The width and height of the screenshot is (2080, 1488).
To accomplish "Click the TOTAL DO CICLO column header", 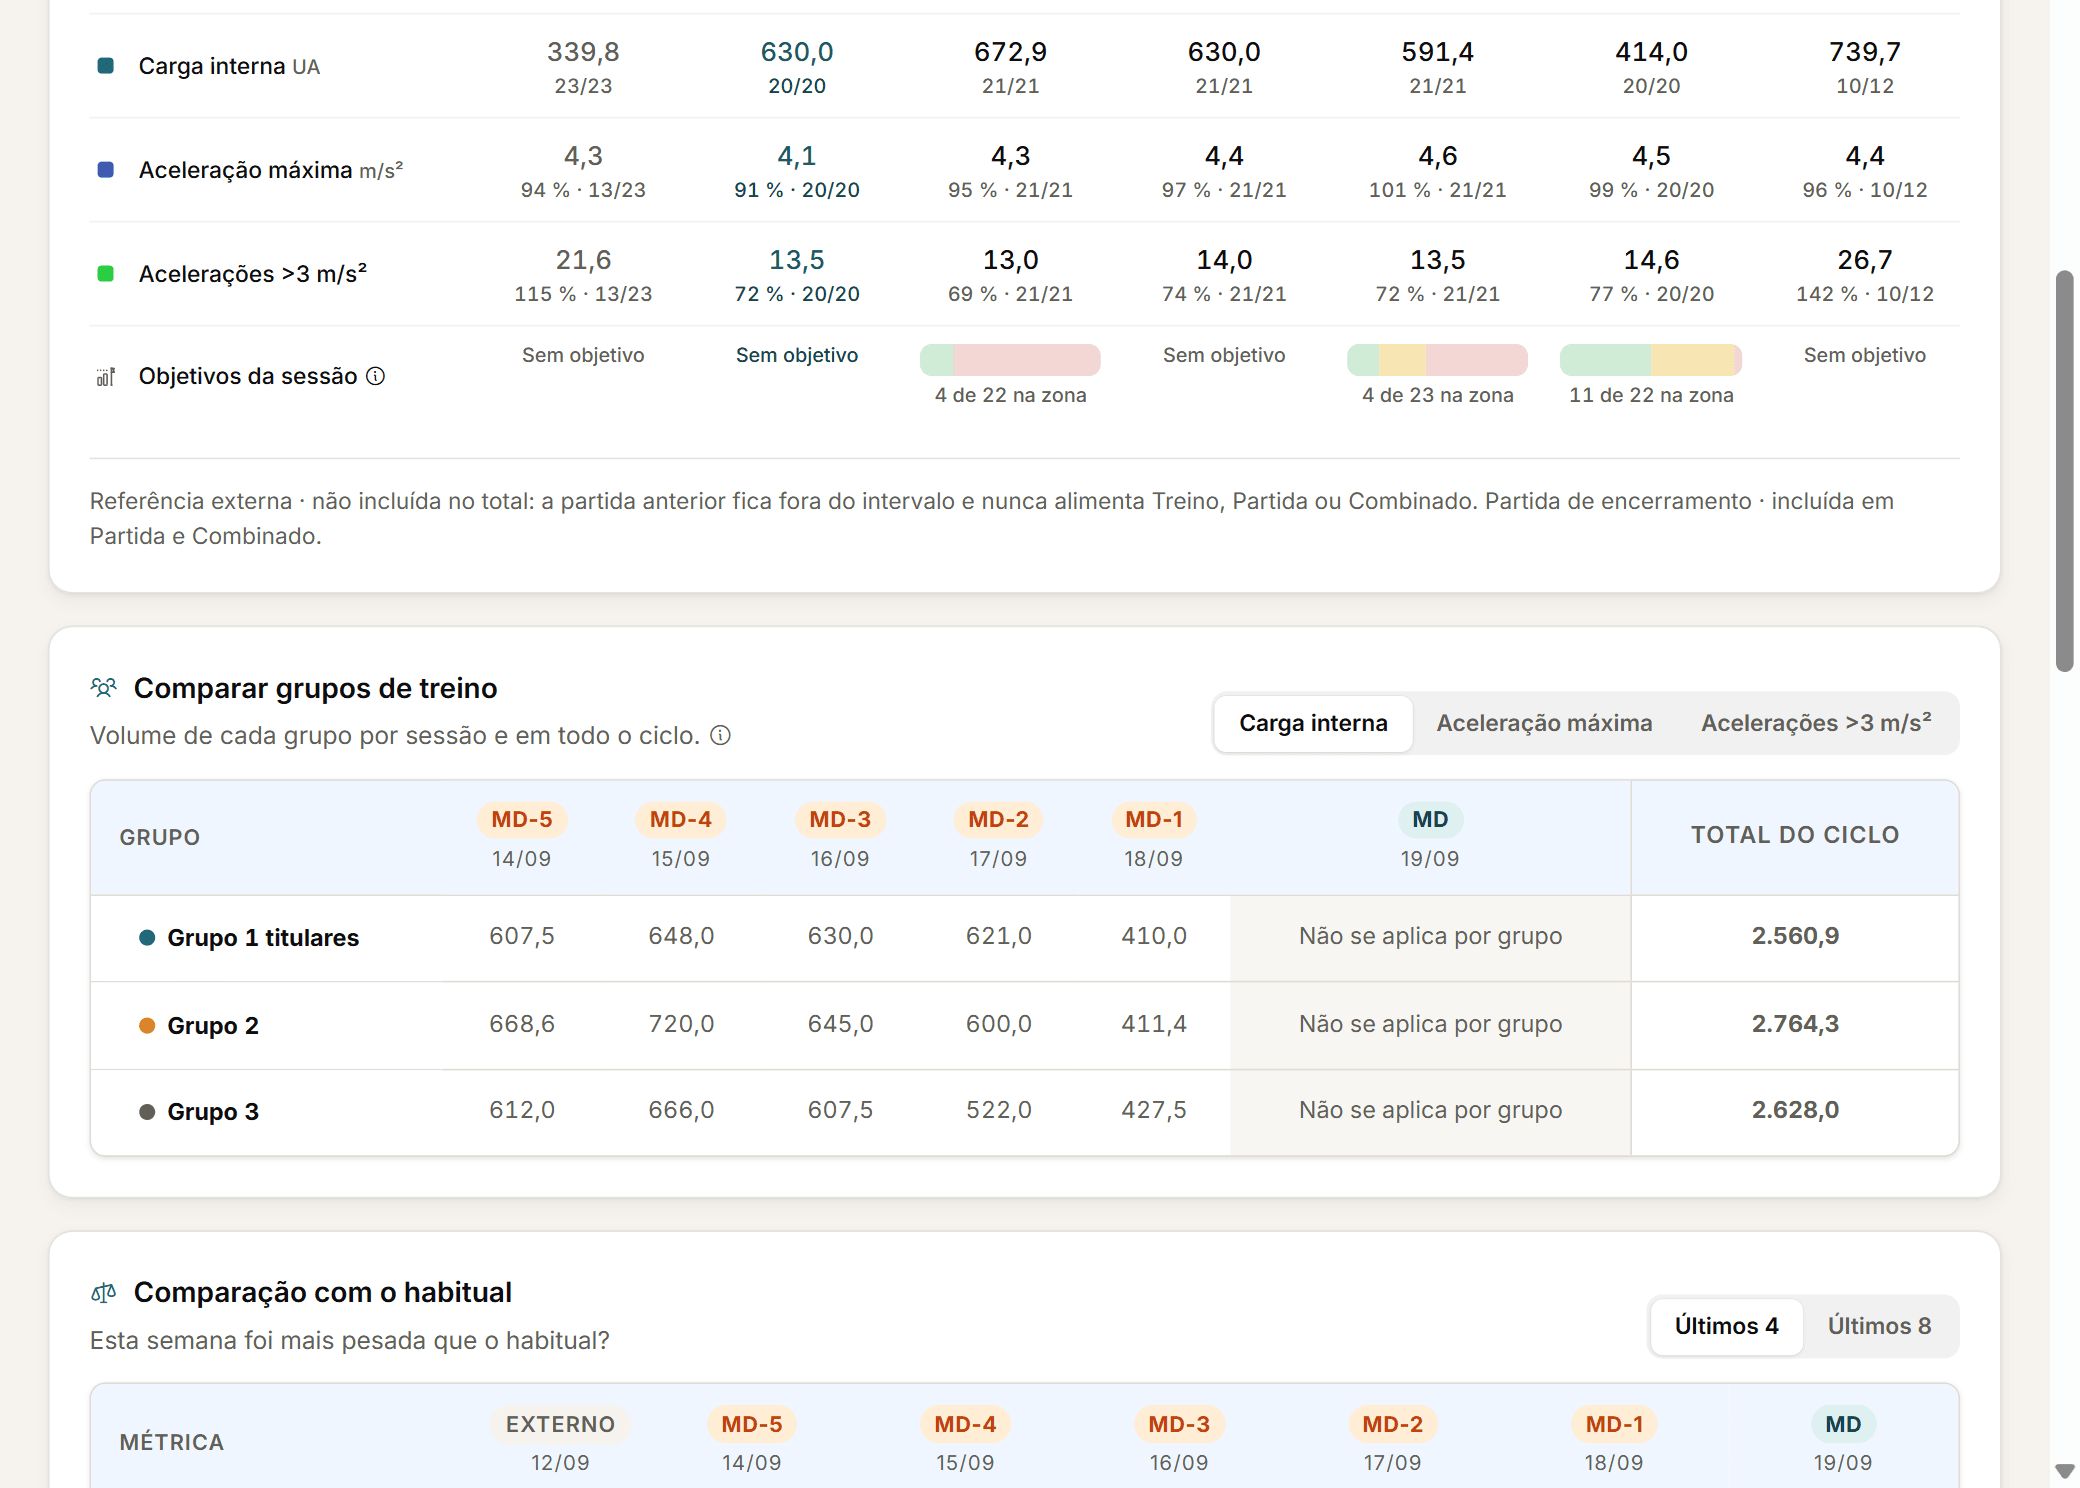I will tap(1795, 835).
